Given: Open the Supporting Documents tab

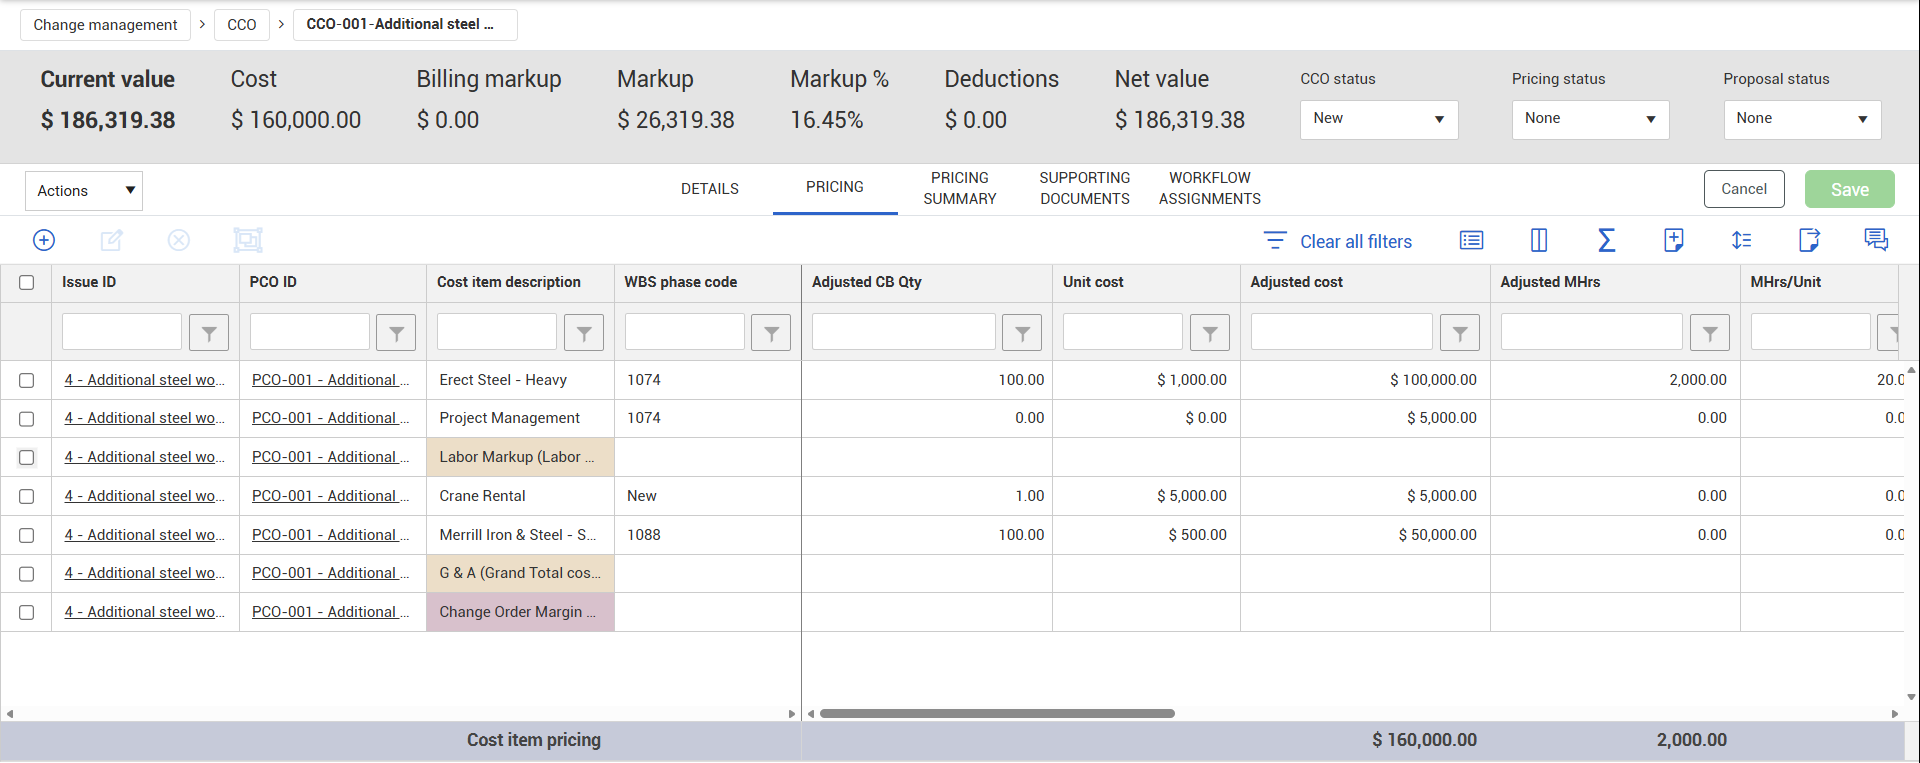Looking at the screenshot, I should coord(1084,188).
